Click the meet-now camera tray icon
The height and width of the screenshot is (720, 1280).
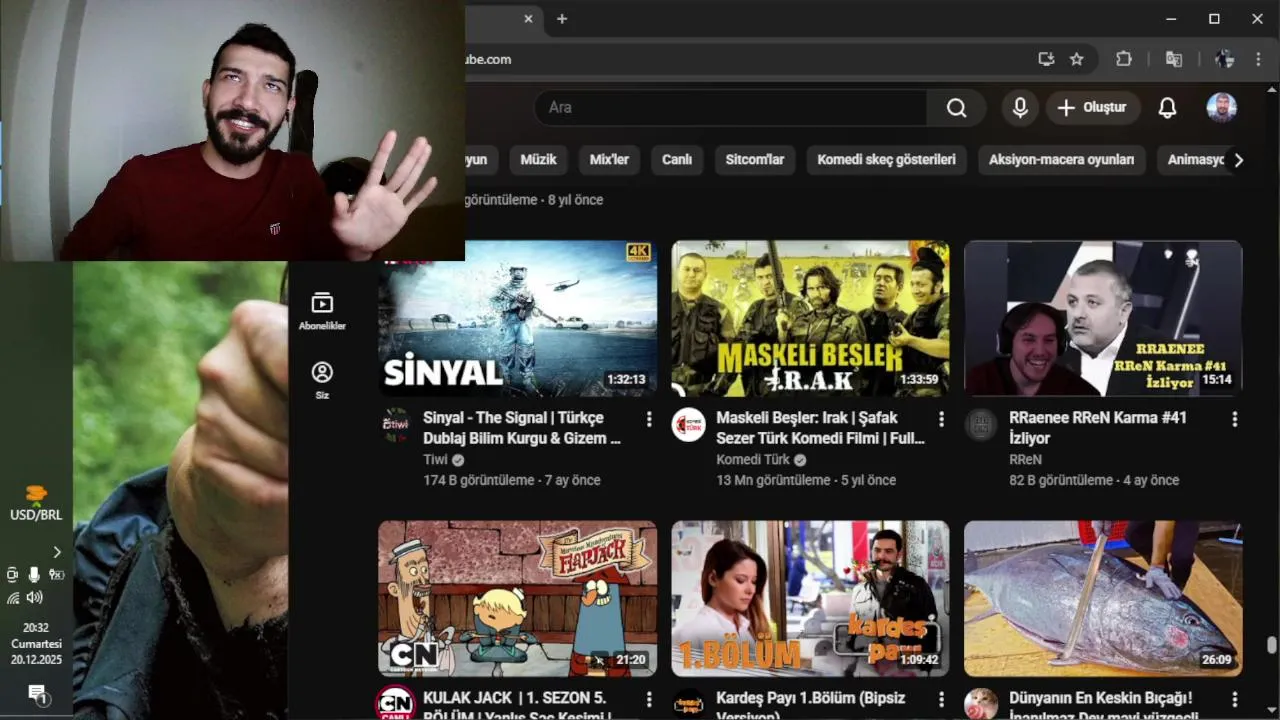coord(12,574)
